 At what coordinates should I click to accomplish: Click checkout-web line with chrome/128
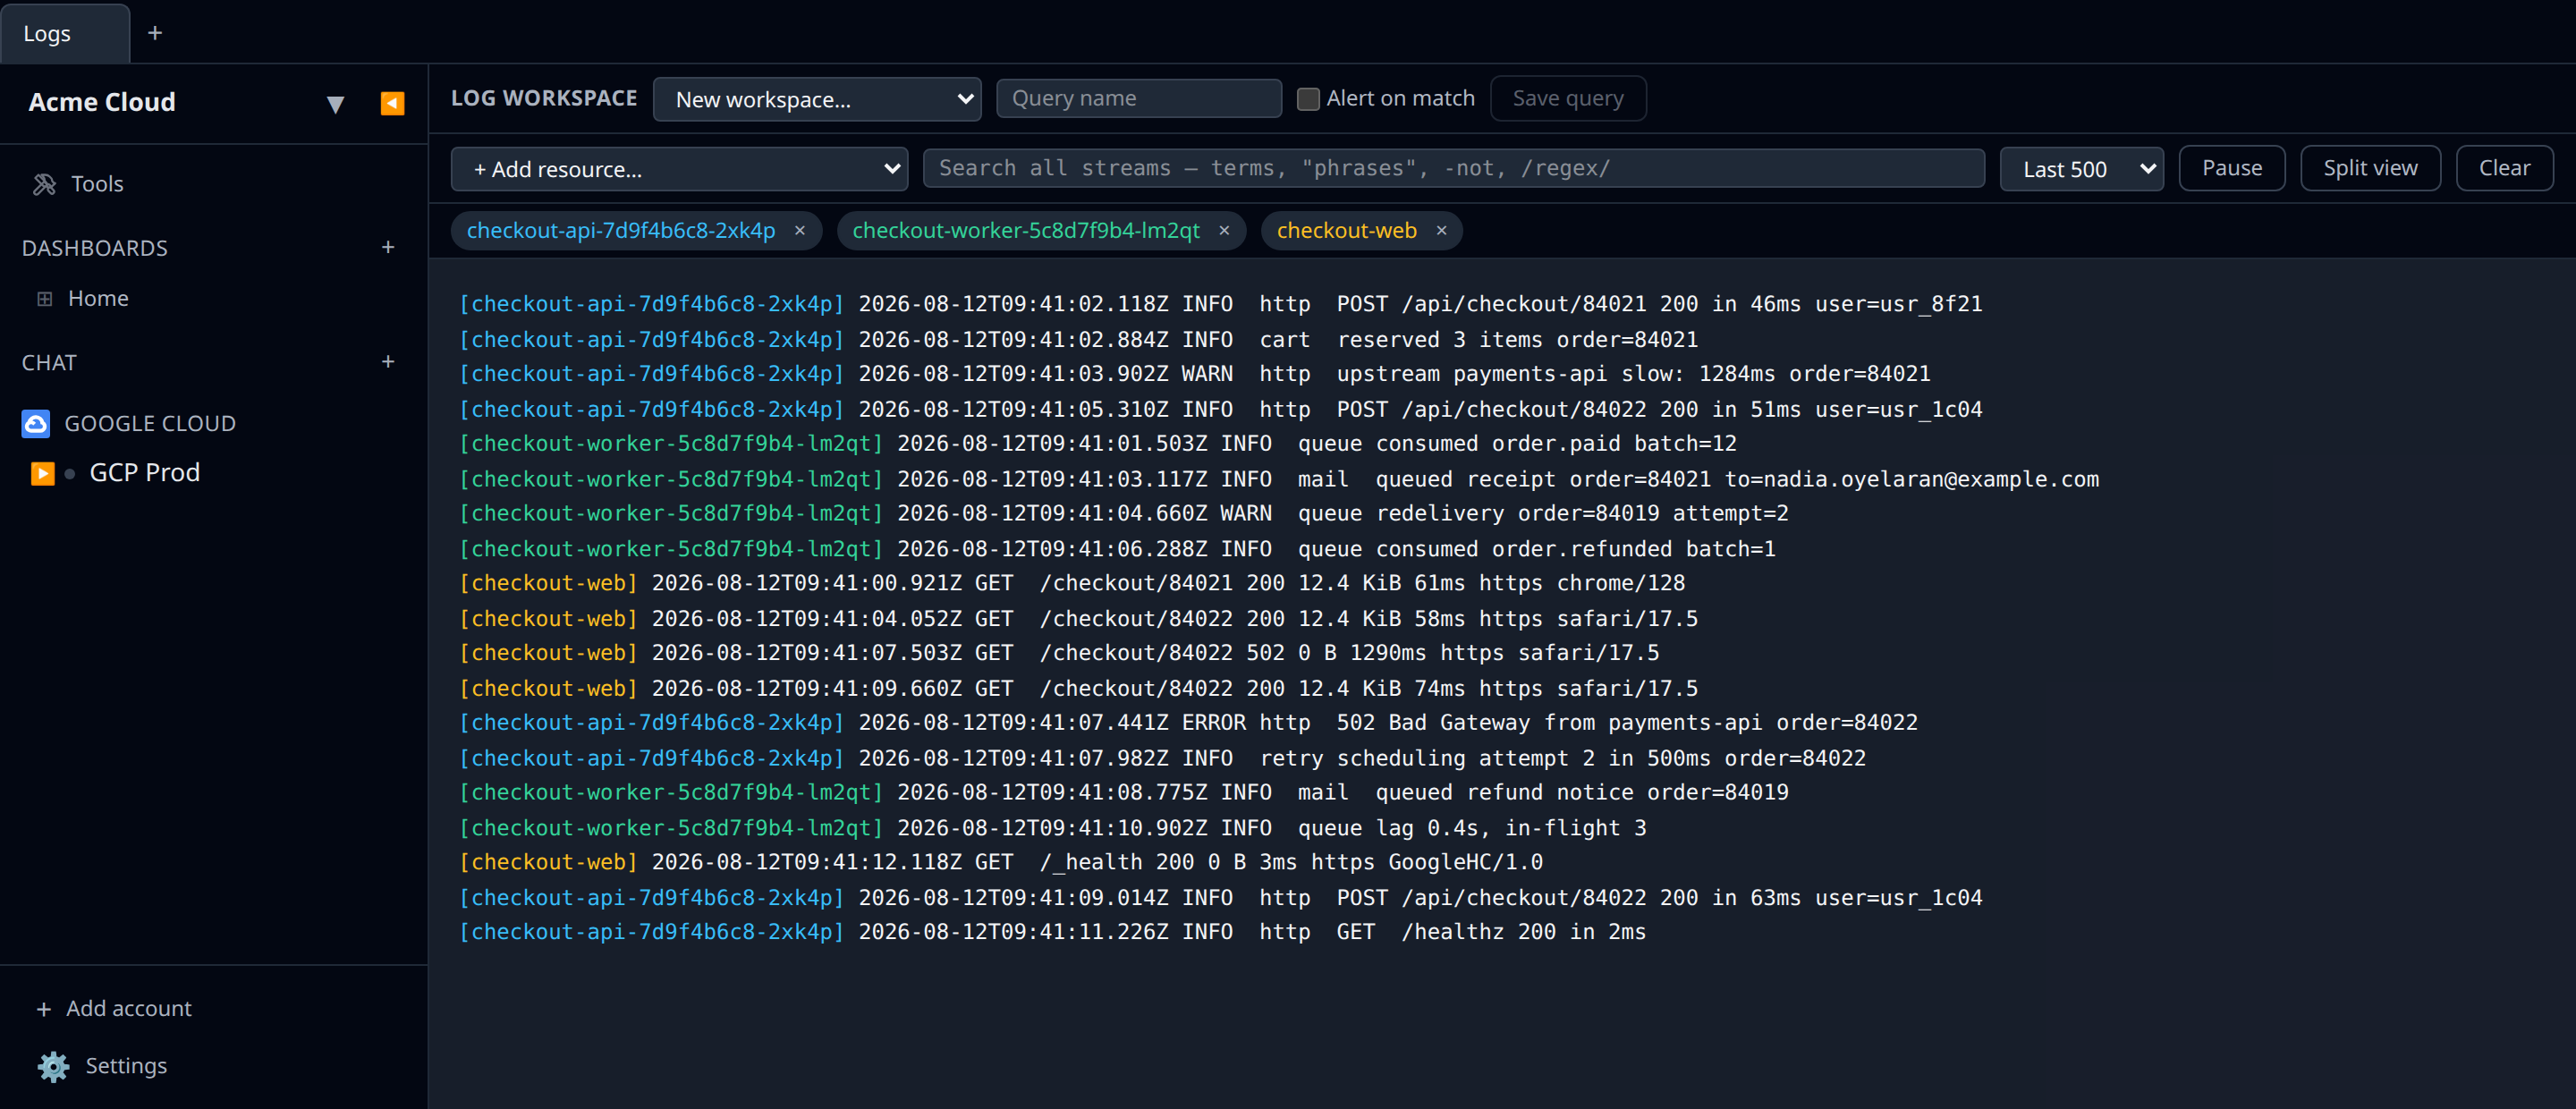1071,583
